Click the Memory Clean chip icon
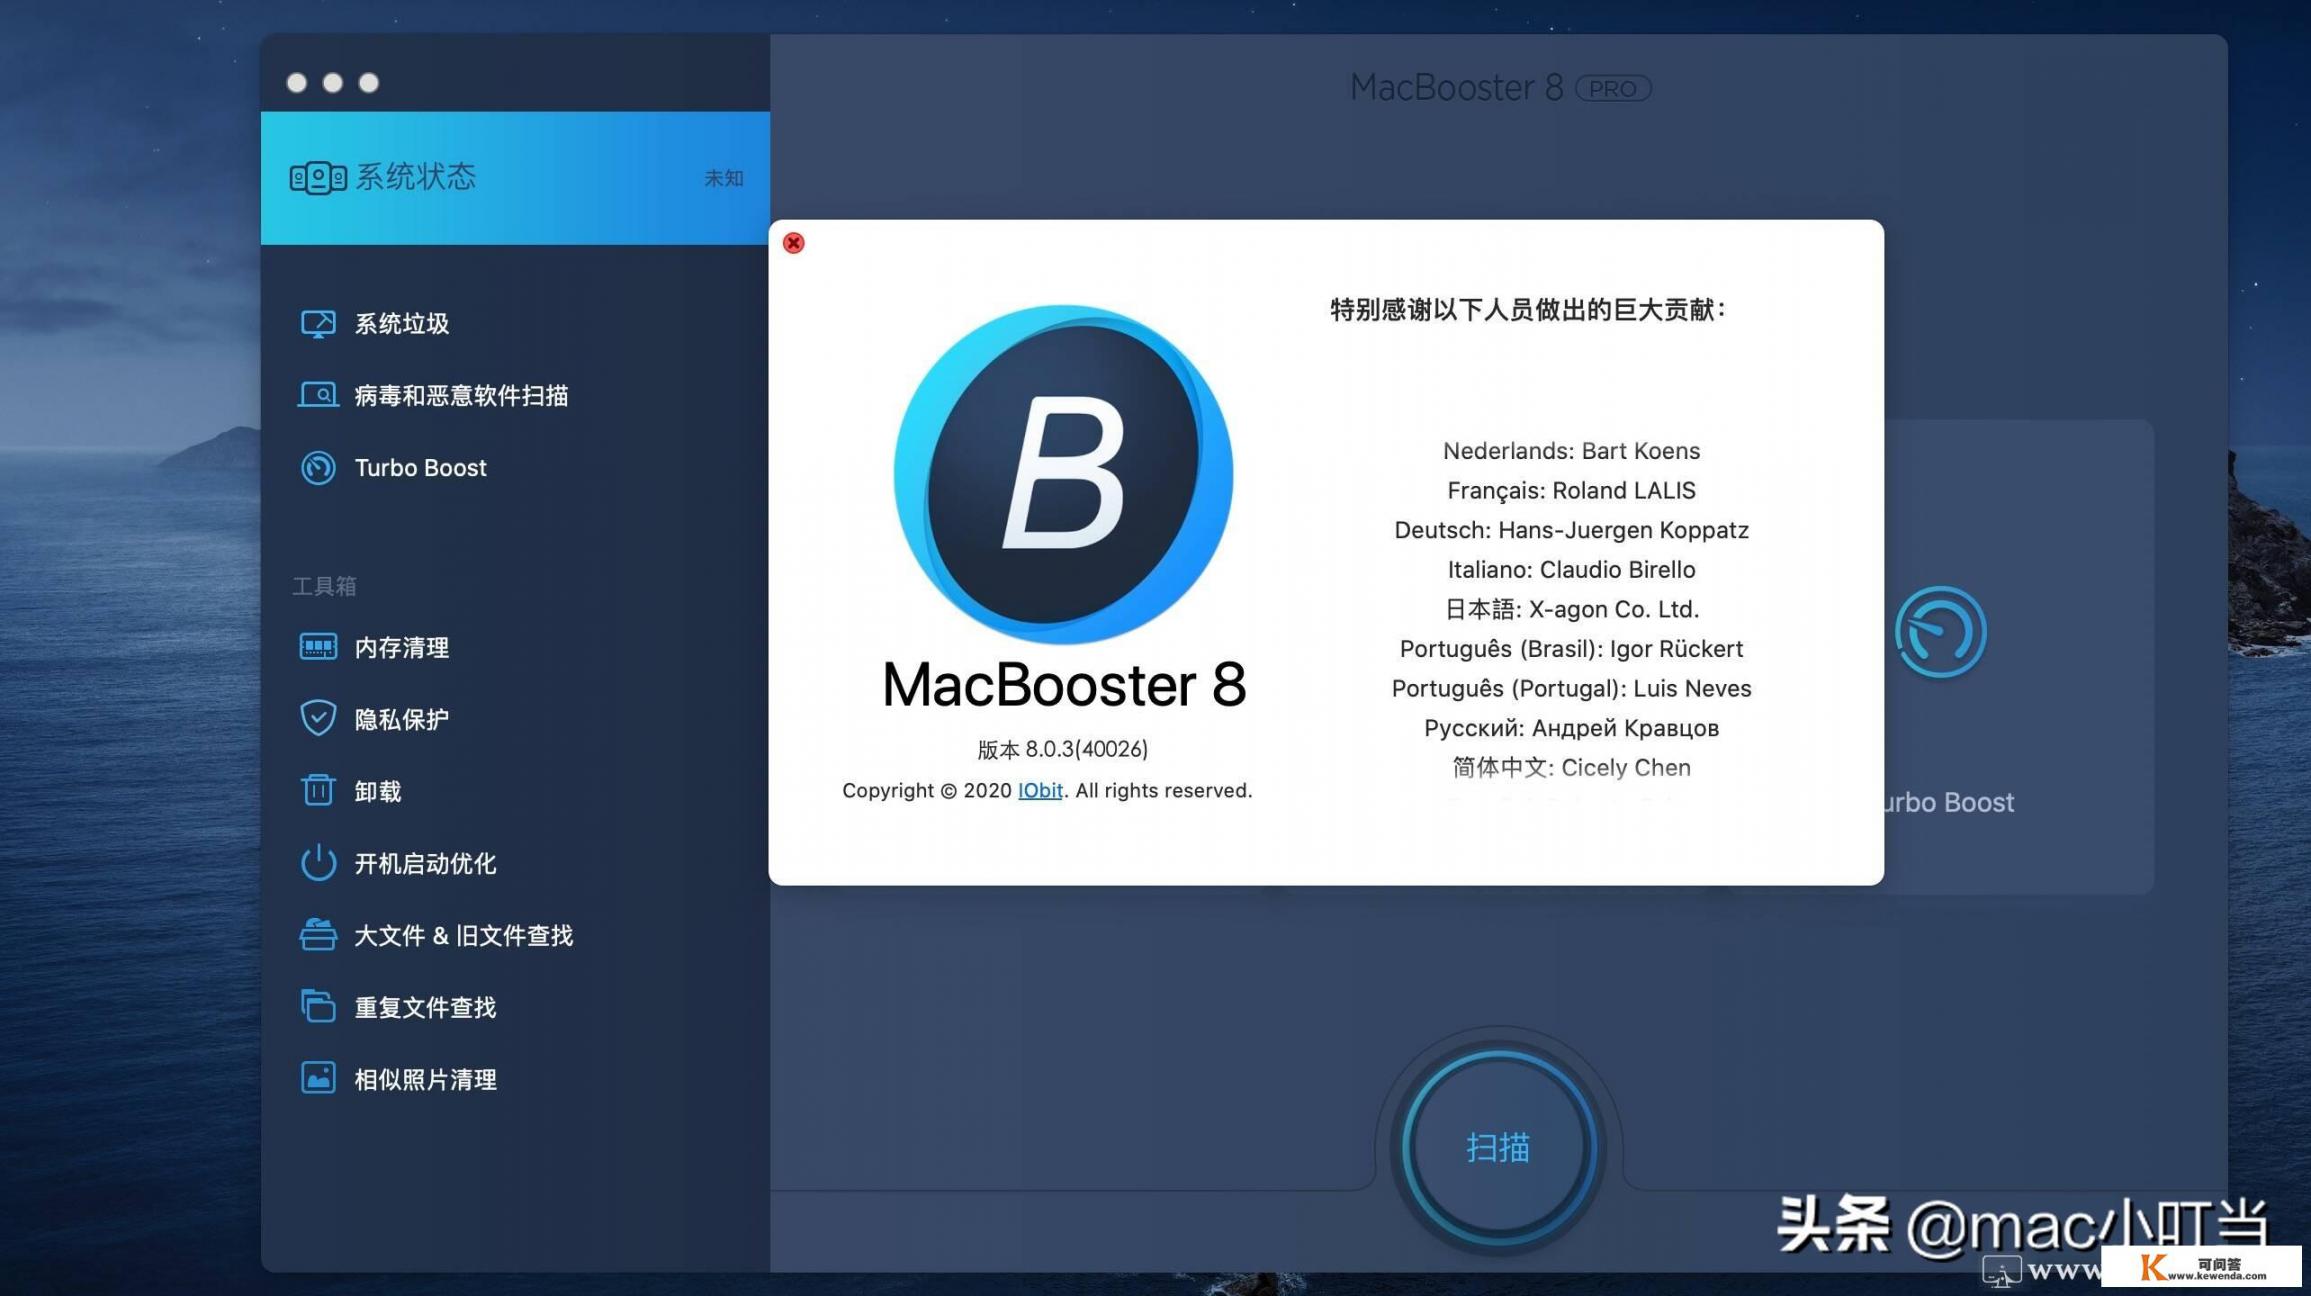Screen dimensions: 2311x1296 pos(318,647)
